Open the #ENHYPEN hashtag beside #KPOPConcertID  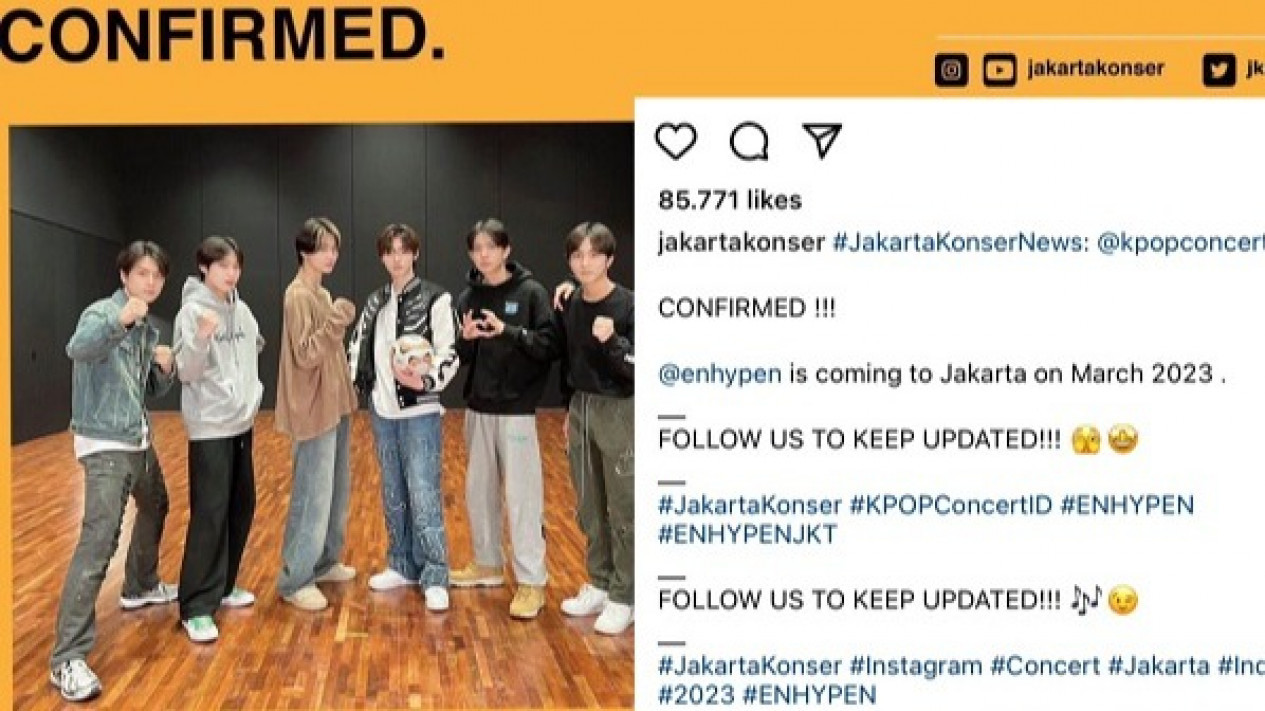1127,505
